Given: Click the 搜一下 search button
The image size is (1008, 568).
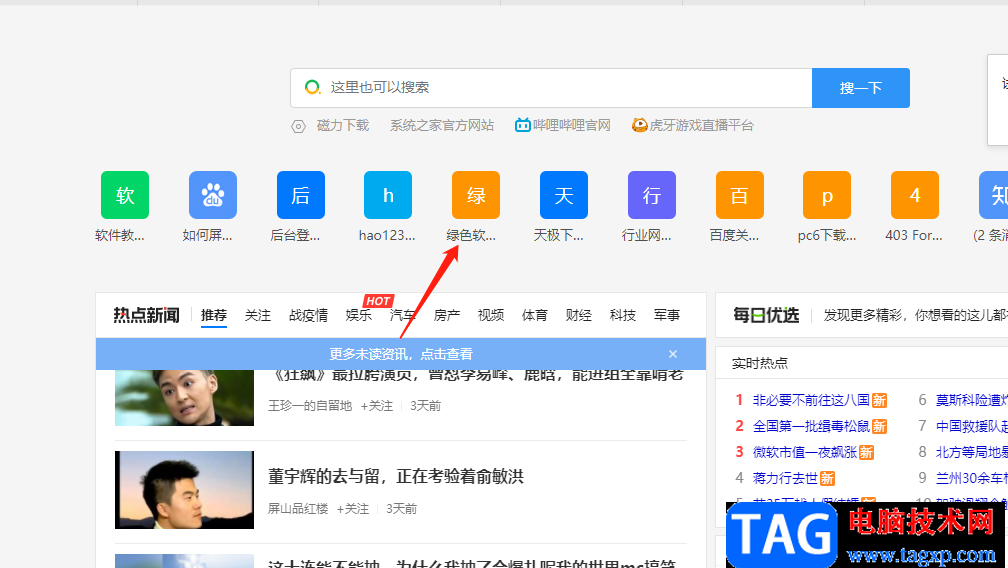Looking at the screenshot, I should point(861,88).
